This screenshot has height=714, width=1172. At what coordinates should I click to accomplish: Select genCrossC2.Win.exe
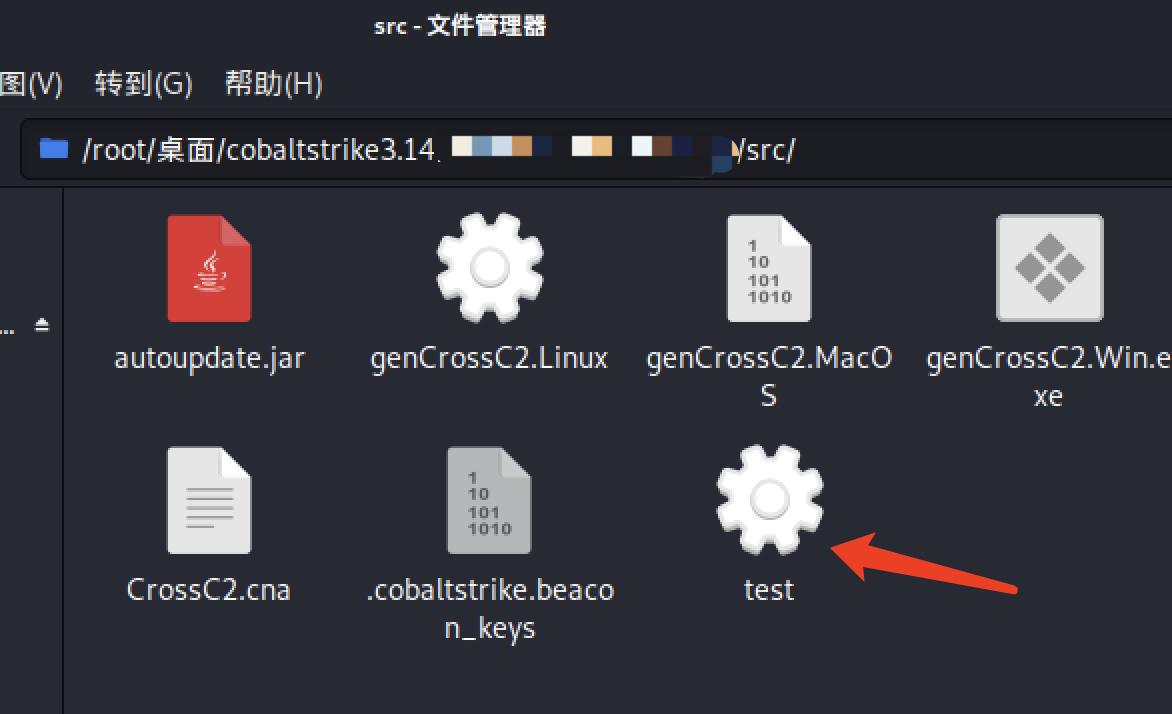(x=1048, y=267)
